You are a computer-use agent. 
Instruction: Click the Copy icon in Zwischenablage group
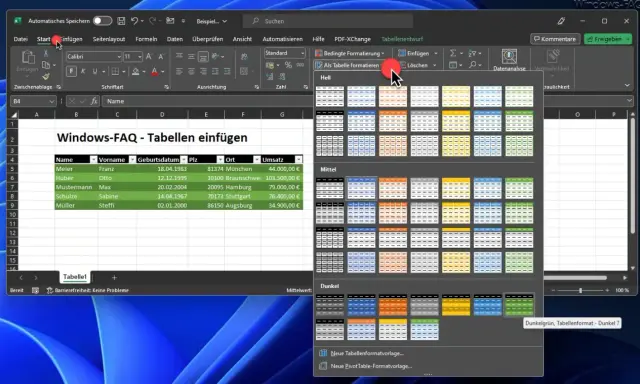[46, 65]
